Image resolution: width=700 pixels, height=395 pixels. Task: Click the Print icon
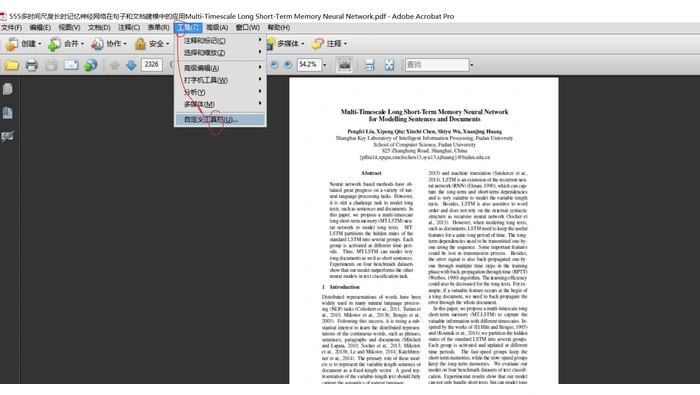[32, 65]
